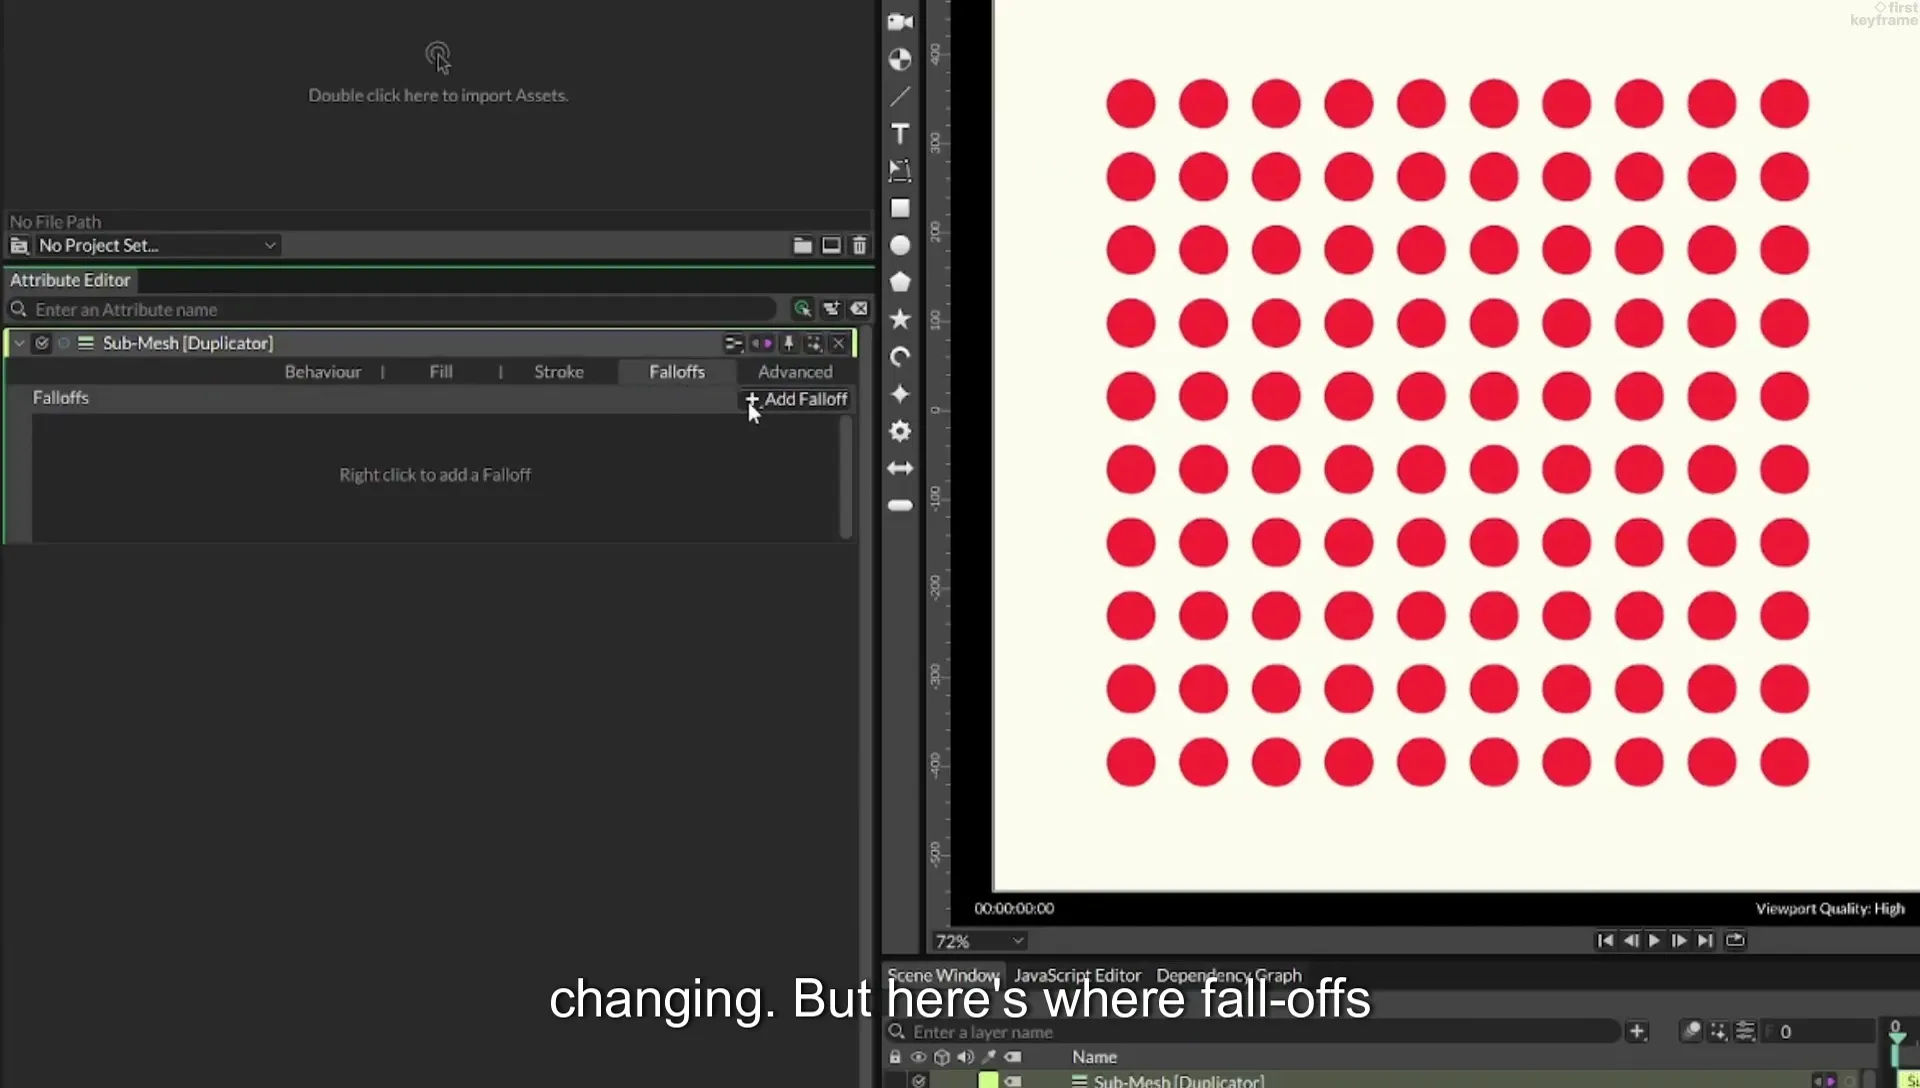Toggle Sub-Mesh layer checkmark in Scene Window
Viewport: 1920px width, 1088px height.
click(919, 1081)
